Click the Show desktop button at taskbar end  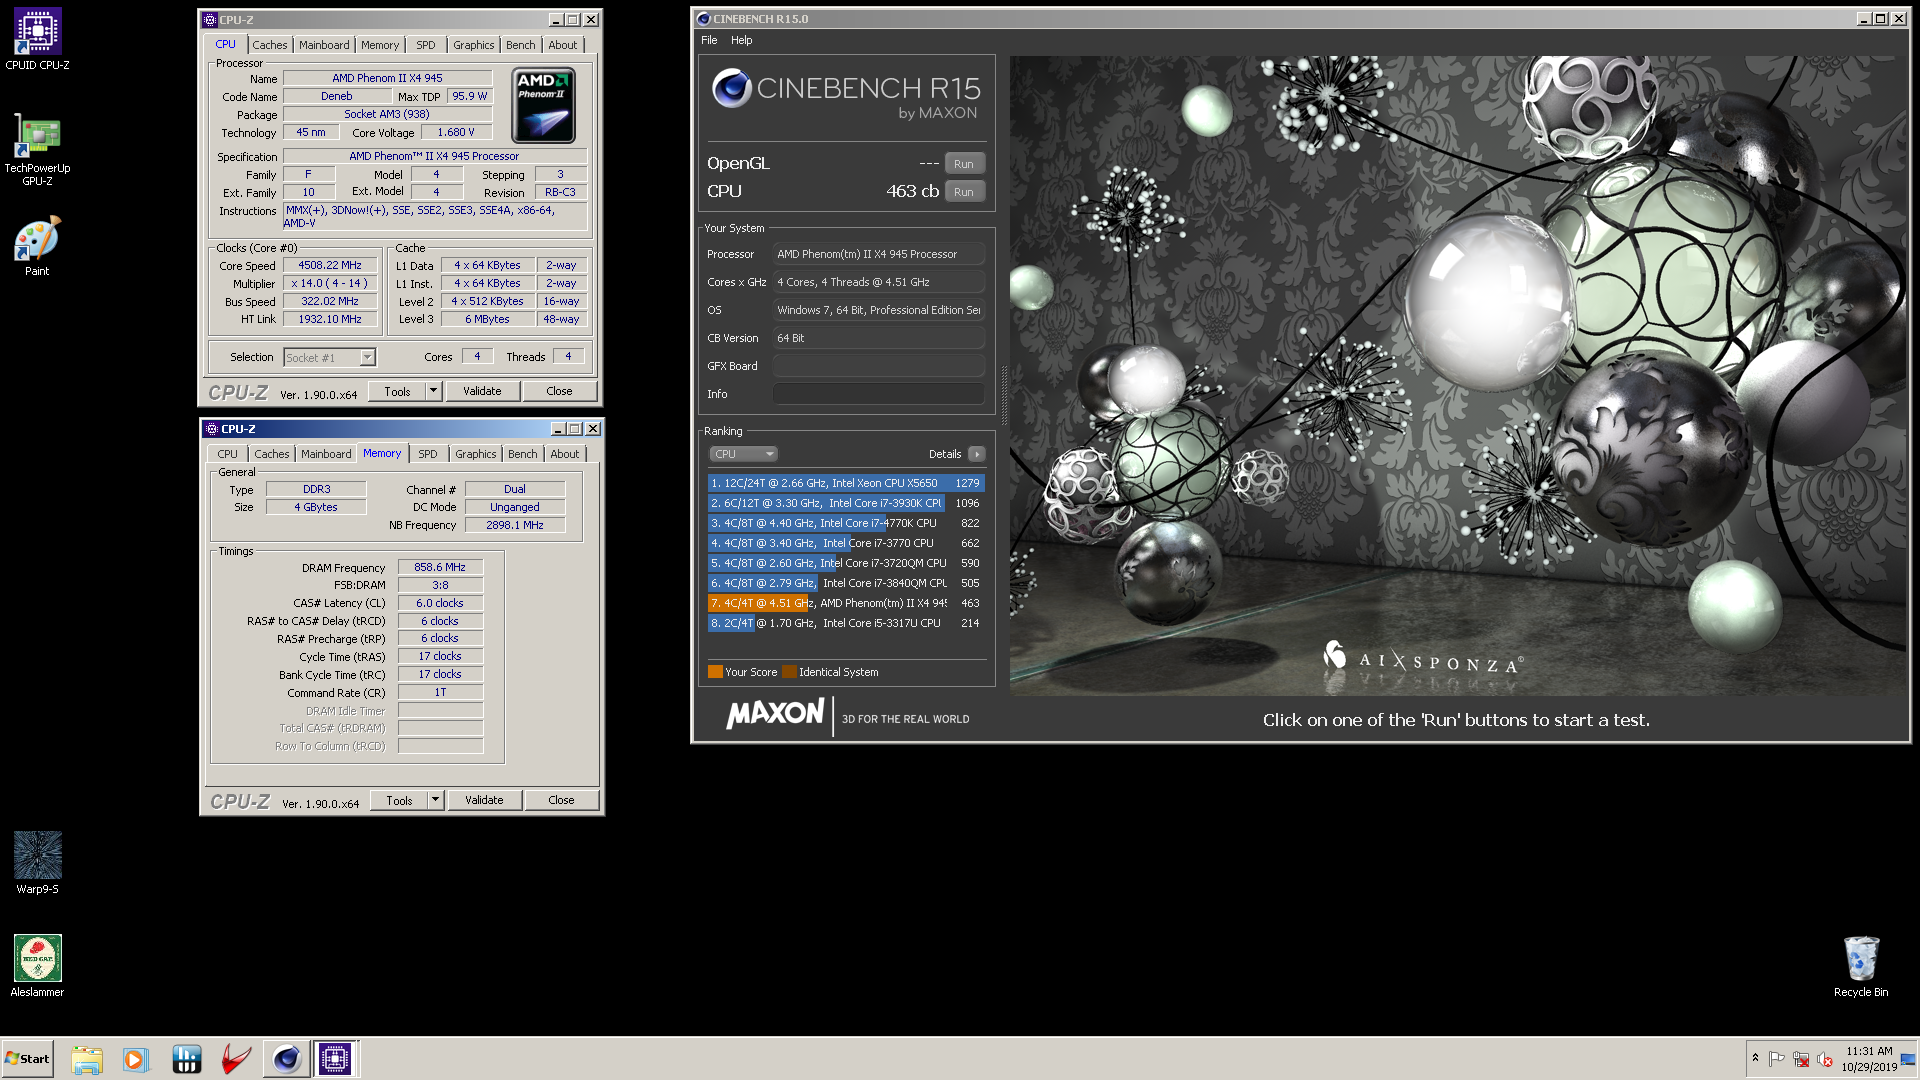(1909, 1059)
